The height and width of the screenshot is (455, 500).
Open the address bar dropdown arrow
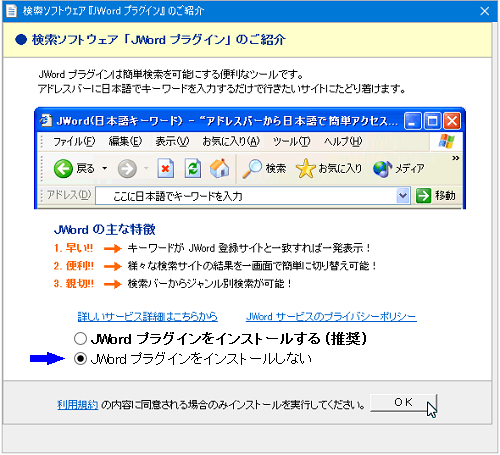coord(403,195)
